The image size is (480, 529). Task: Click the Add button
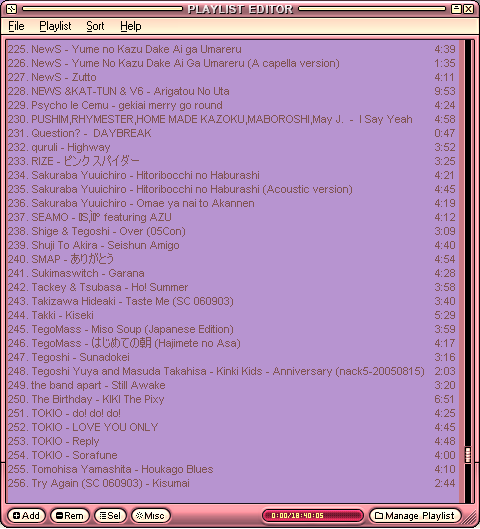pos(26,516)
